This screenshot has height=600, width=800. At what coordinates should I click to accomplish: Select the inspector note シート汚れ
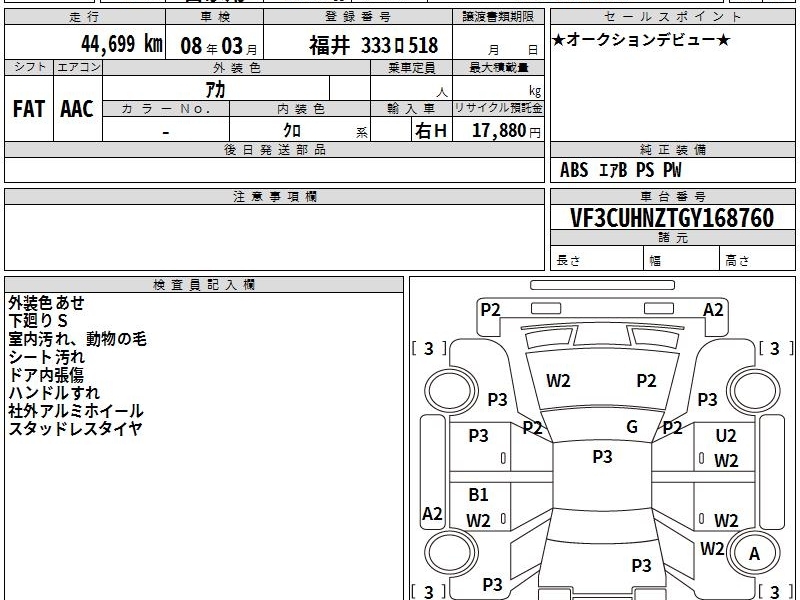tap(46, 357)
